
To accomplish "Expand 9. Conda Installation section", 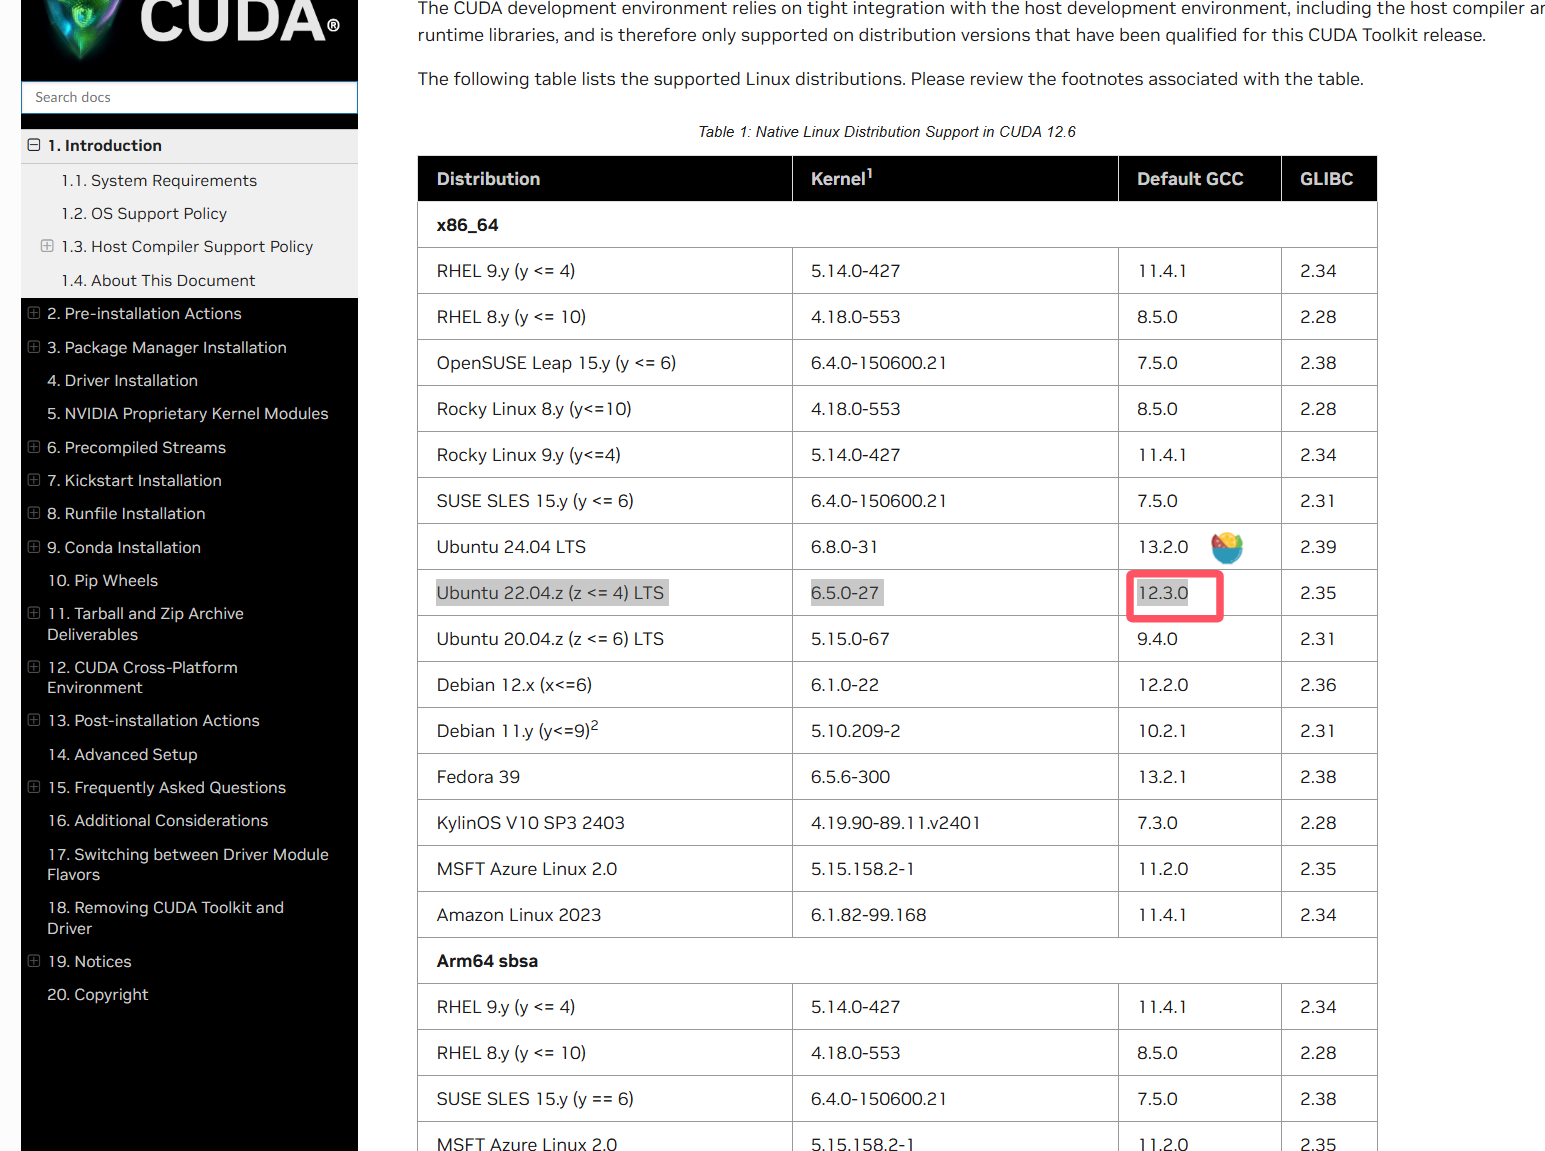I will pos(34,547).
